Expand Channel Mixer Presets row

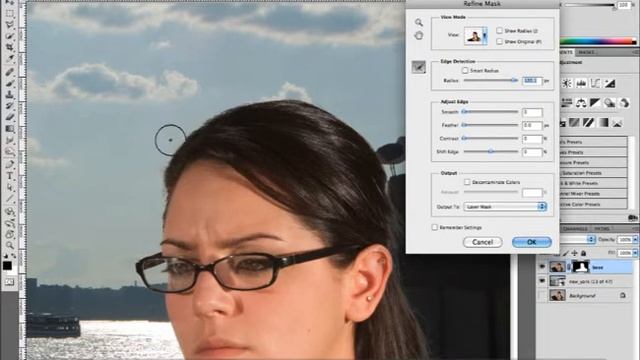pyautogui.click(x=594, y=193)
